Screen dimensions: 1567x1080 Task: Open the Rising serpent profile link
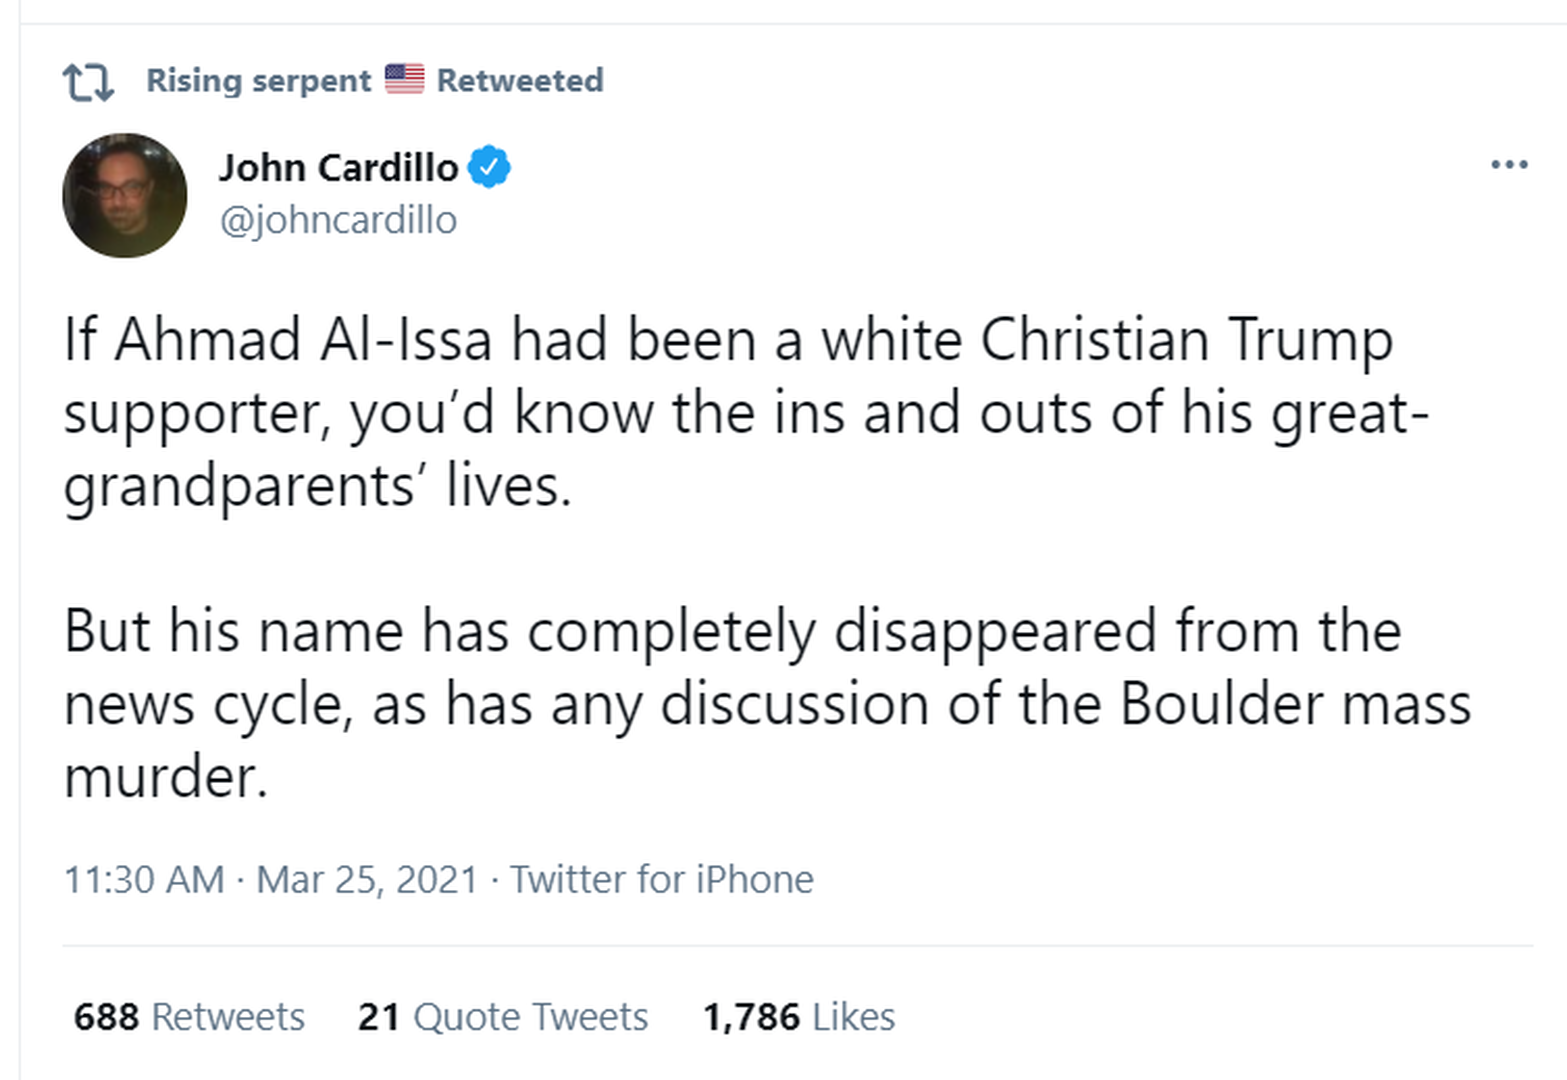258,80
